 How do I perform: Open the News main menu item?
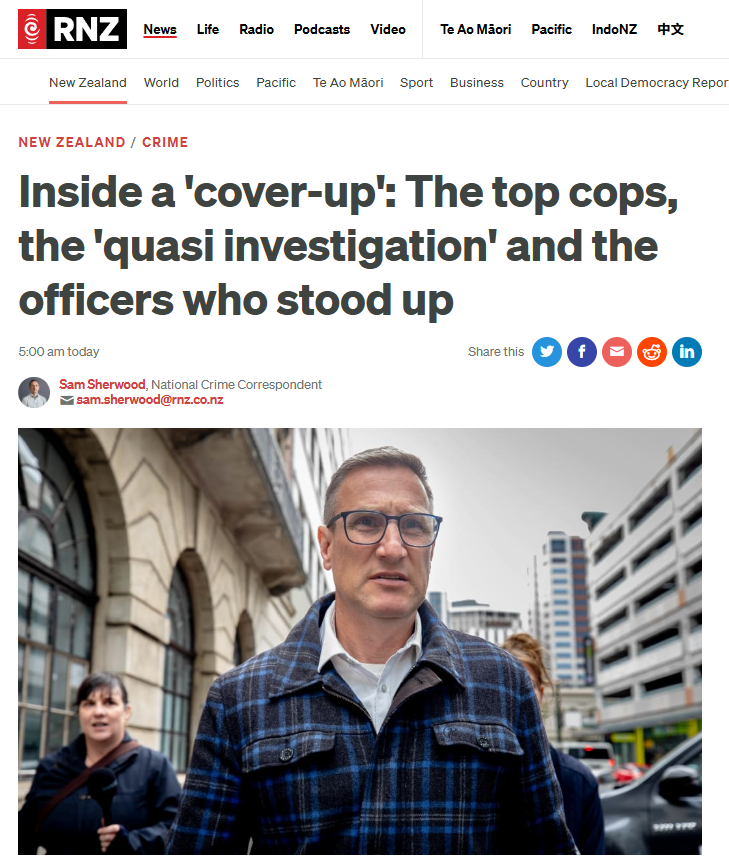pyautogui.click(x=160, y=30)
